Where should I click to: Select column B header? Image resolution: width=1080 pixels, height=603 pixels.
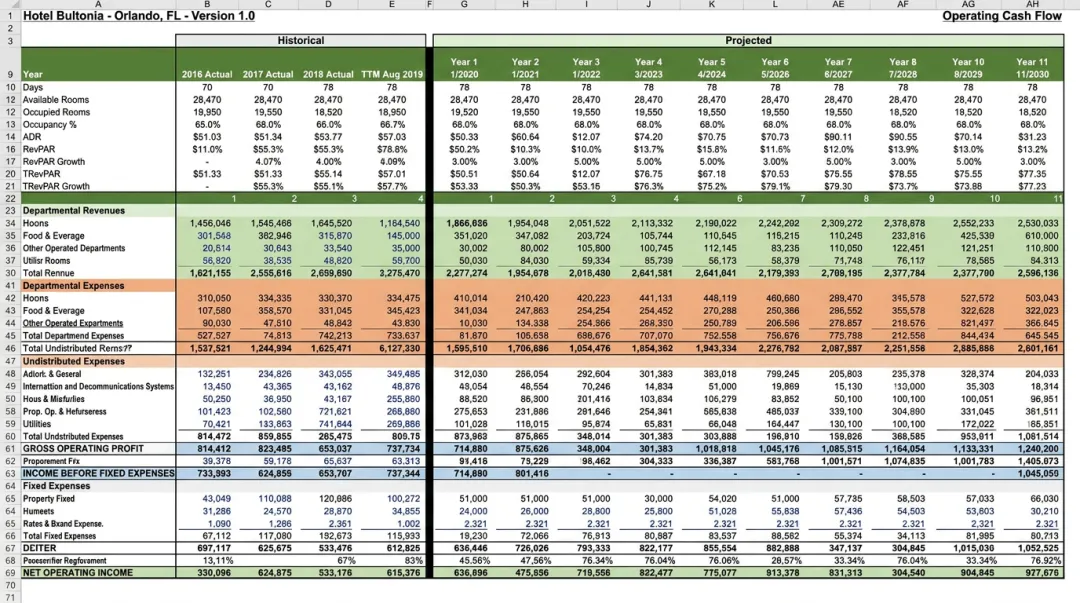[x=207, y=4]
